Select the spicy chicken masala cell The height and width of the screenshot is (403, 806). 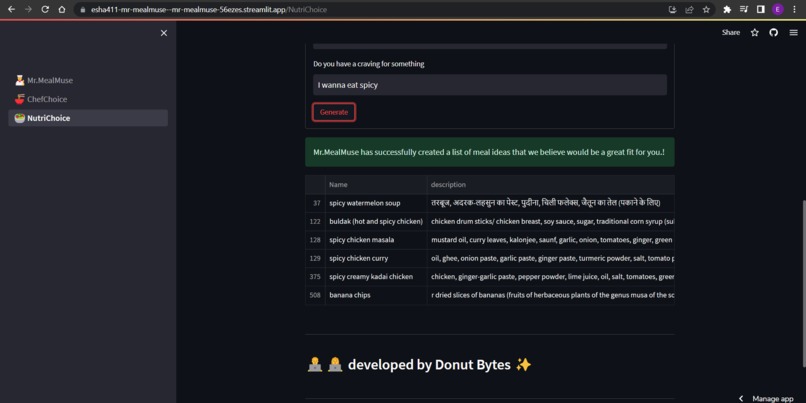(x=376, y=240)
